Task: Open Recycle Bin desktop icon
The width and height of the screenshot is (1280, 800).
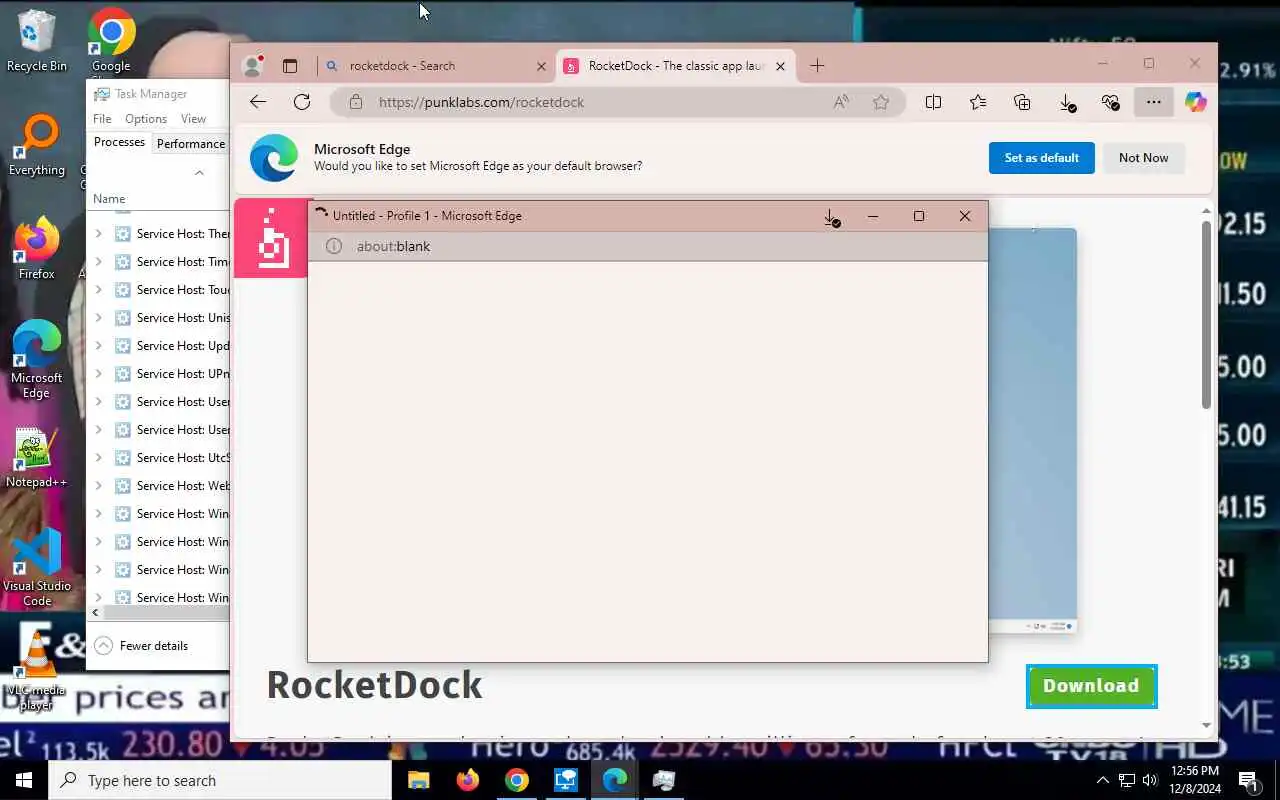Action: tap(37, 41)
